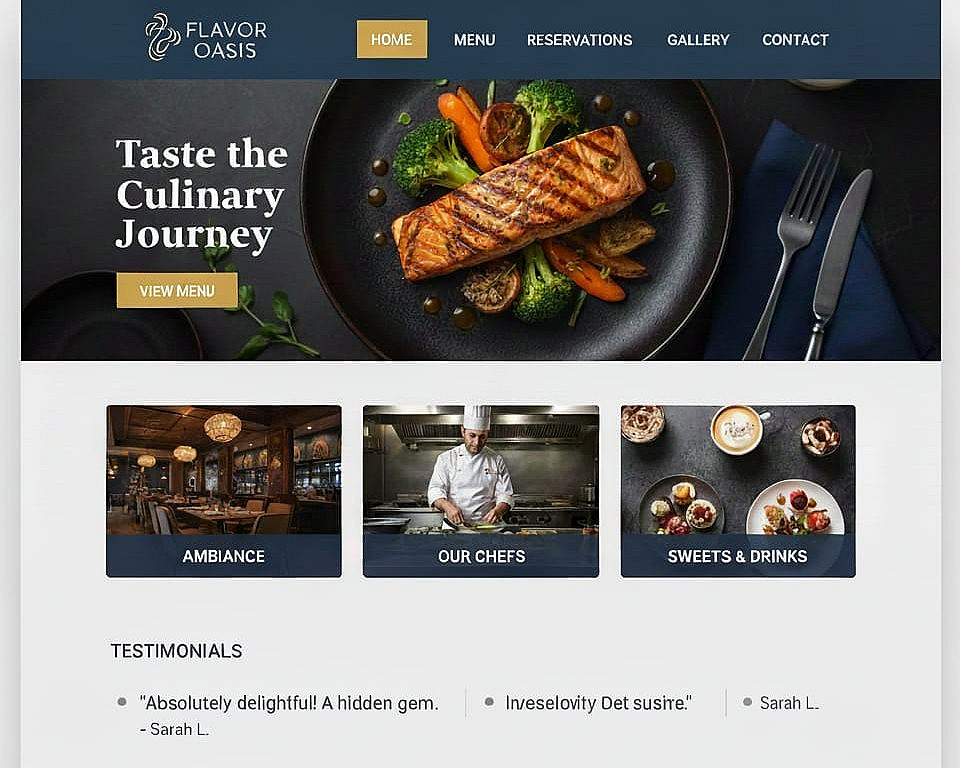Select the Ambiance restaurant interior thumbnail
This screenshot has height=768, width=960.
(224, 470)
